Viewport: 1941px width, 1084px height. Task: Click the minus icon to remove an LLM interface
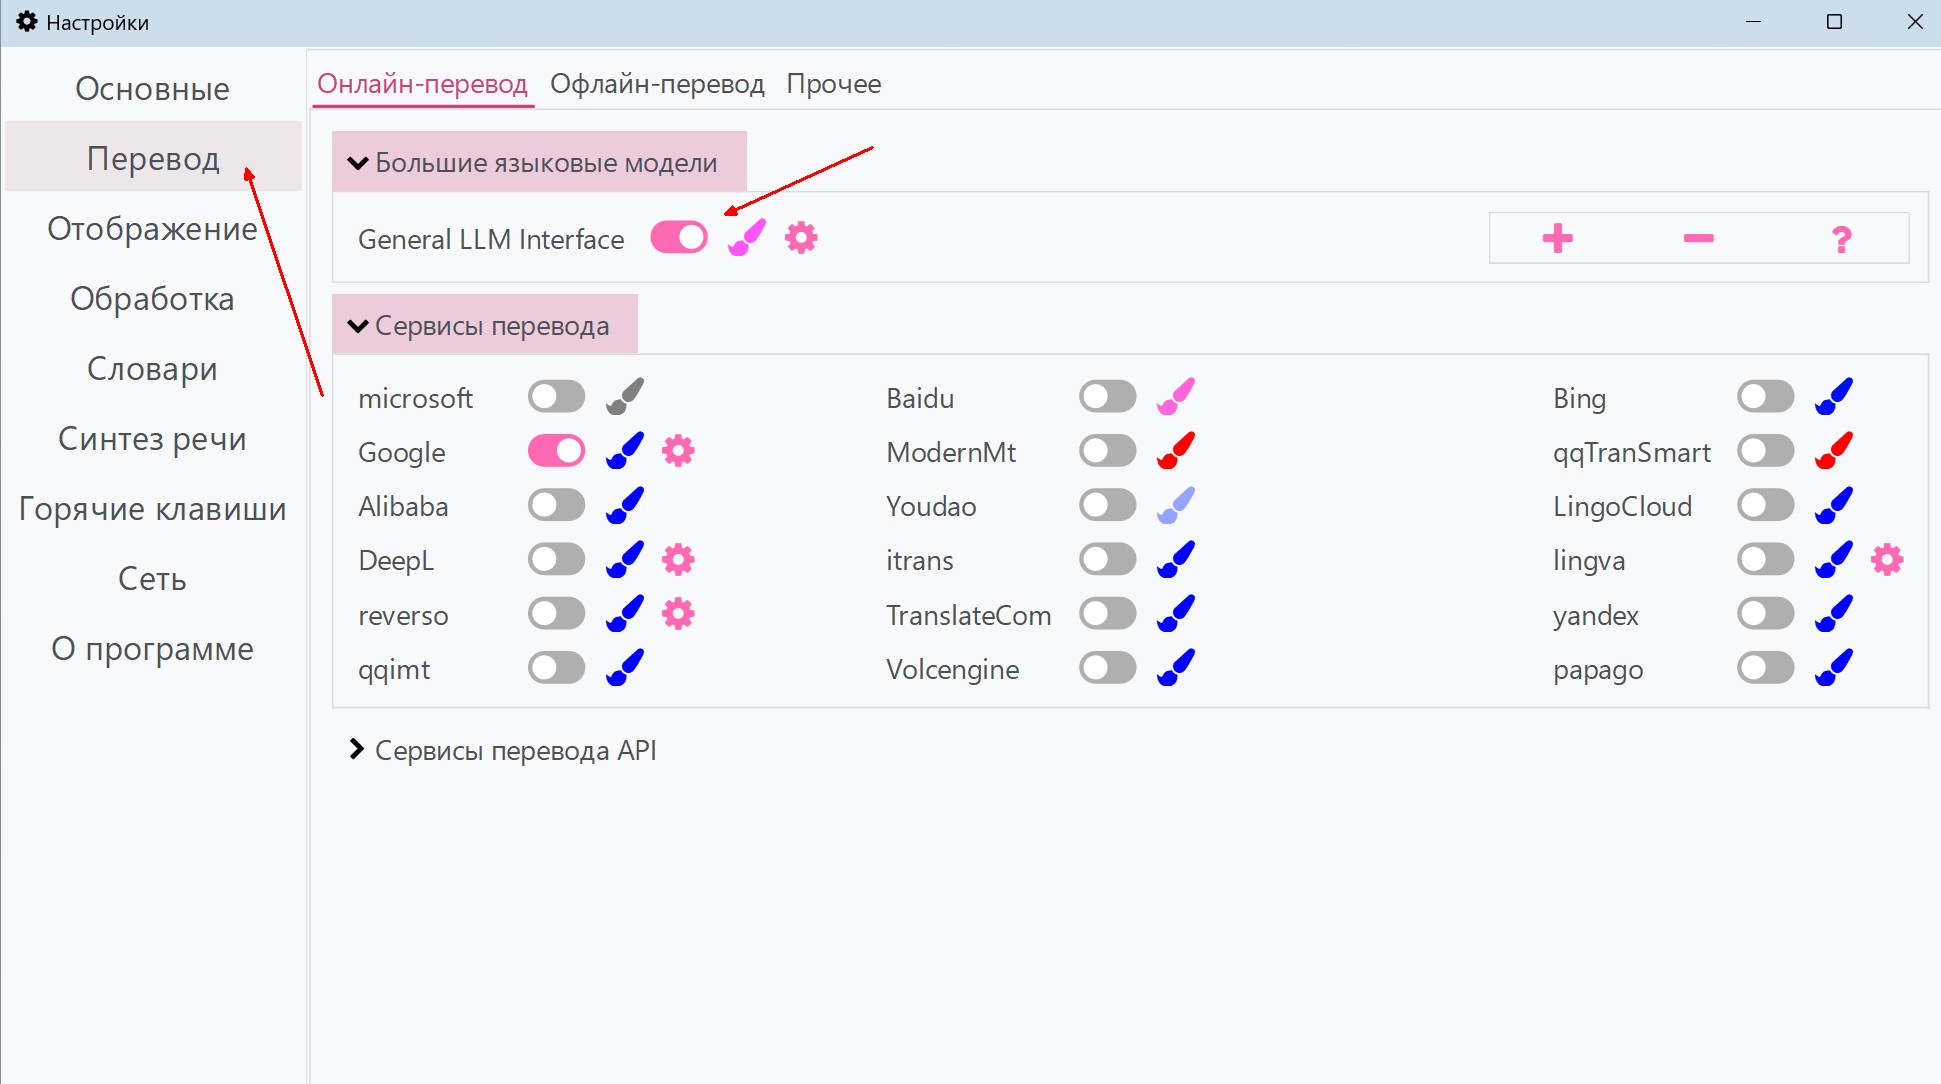coord(1698,238)
